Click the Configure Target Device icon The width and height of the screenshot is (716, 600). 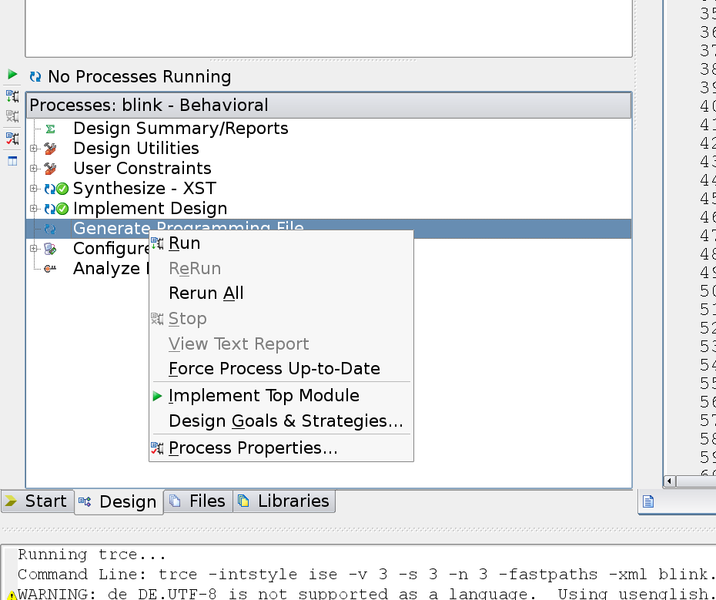(x=50, y=249)
